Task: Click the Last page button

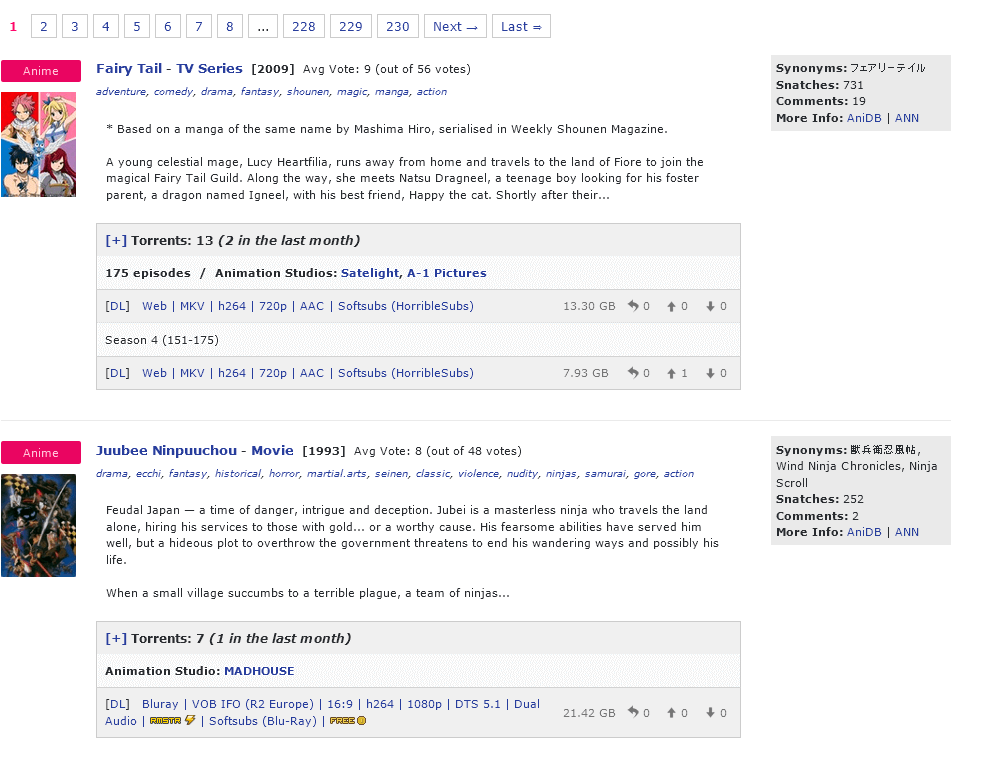Action: 521,26
